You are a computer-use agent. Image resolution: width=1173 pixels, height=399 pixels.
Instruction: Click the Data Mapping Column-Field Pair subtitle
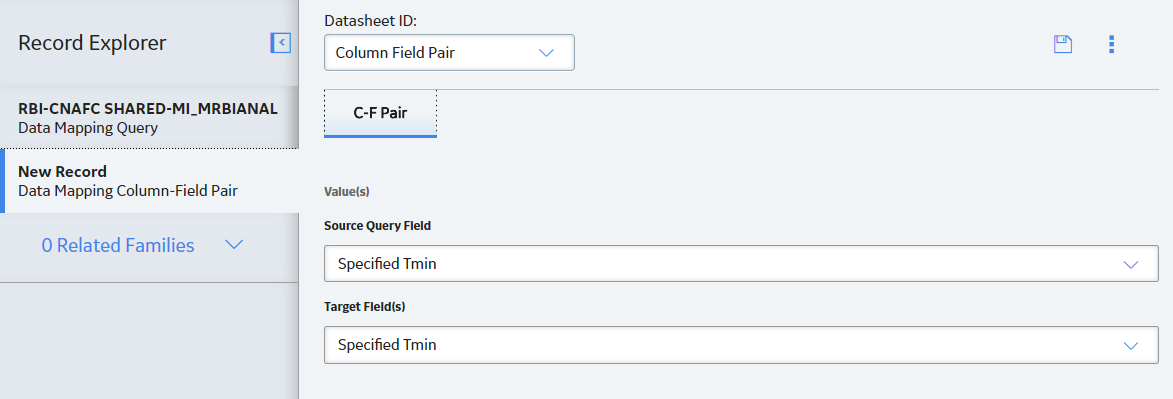(128, 191)
